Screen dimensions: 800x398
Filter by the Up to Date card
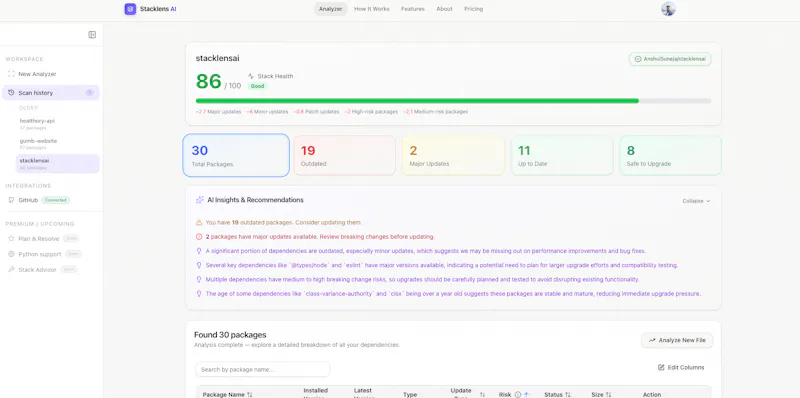tap(562, 155)
